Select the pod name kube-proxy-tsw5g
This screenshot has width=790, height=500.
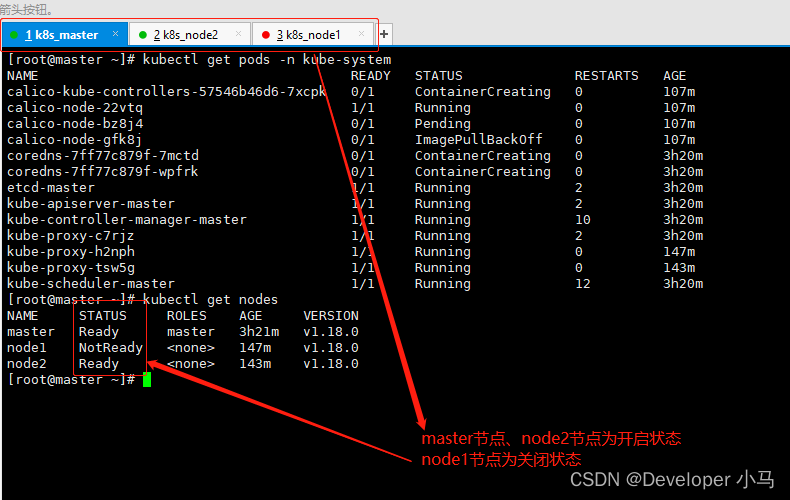coord(71,268)
